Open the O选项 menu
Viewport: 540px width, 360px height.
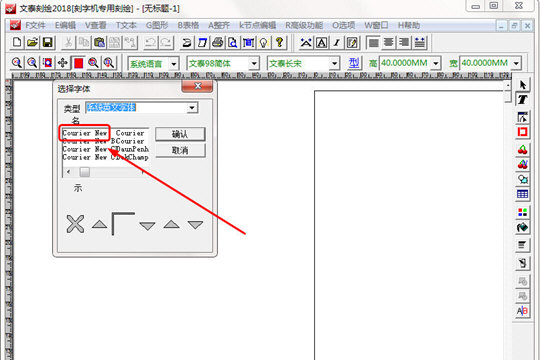[x=343, y=25]
